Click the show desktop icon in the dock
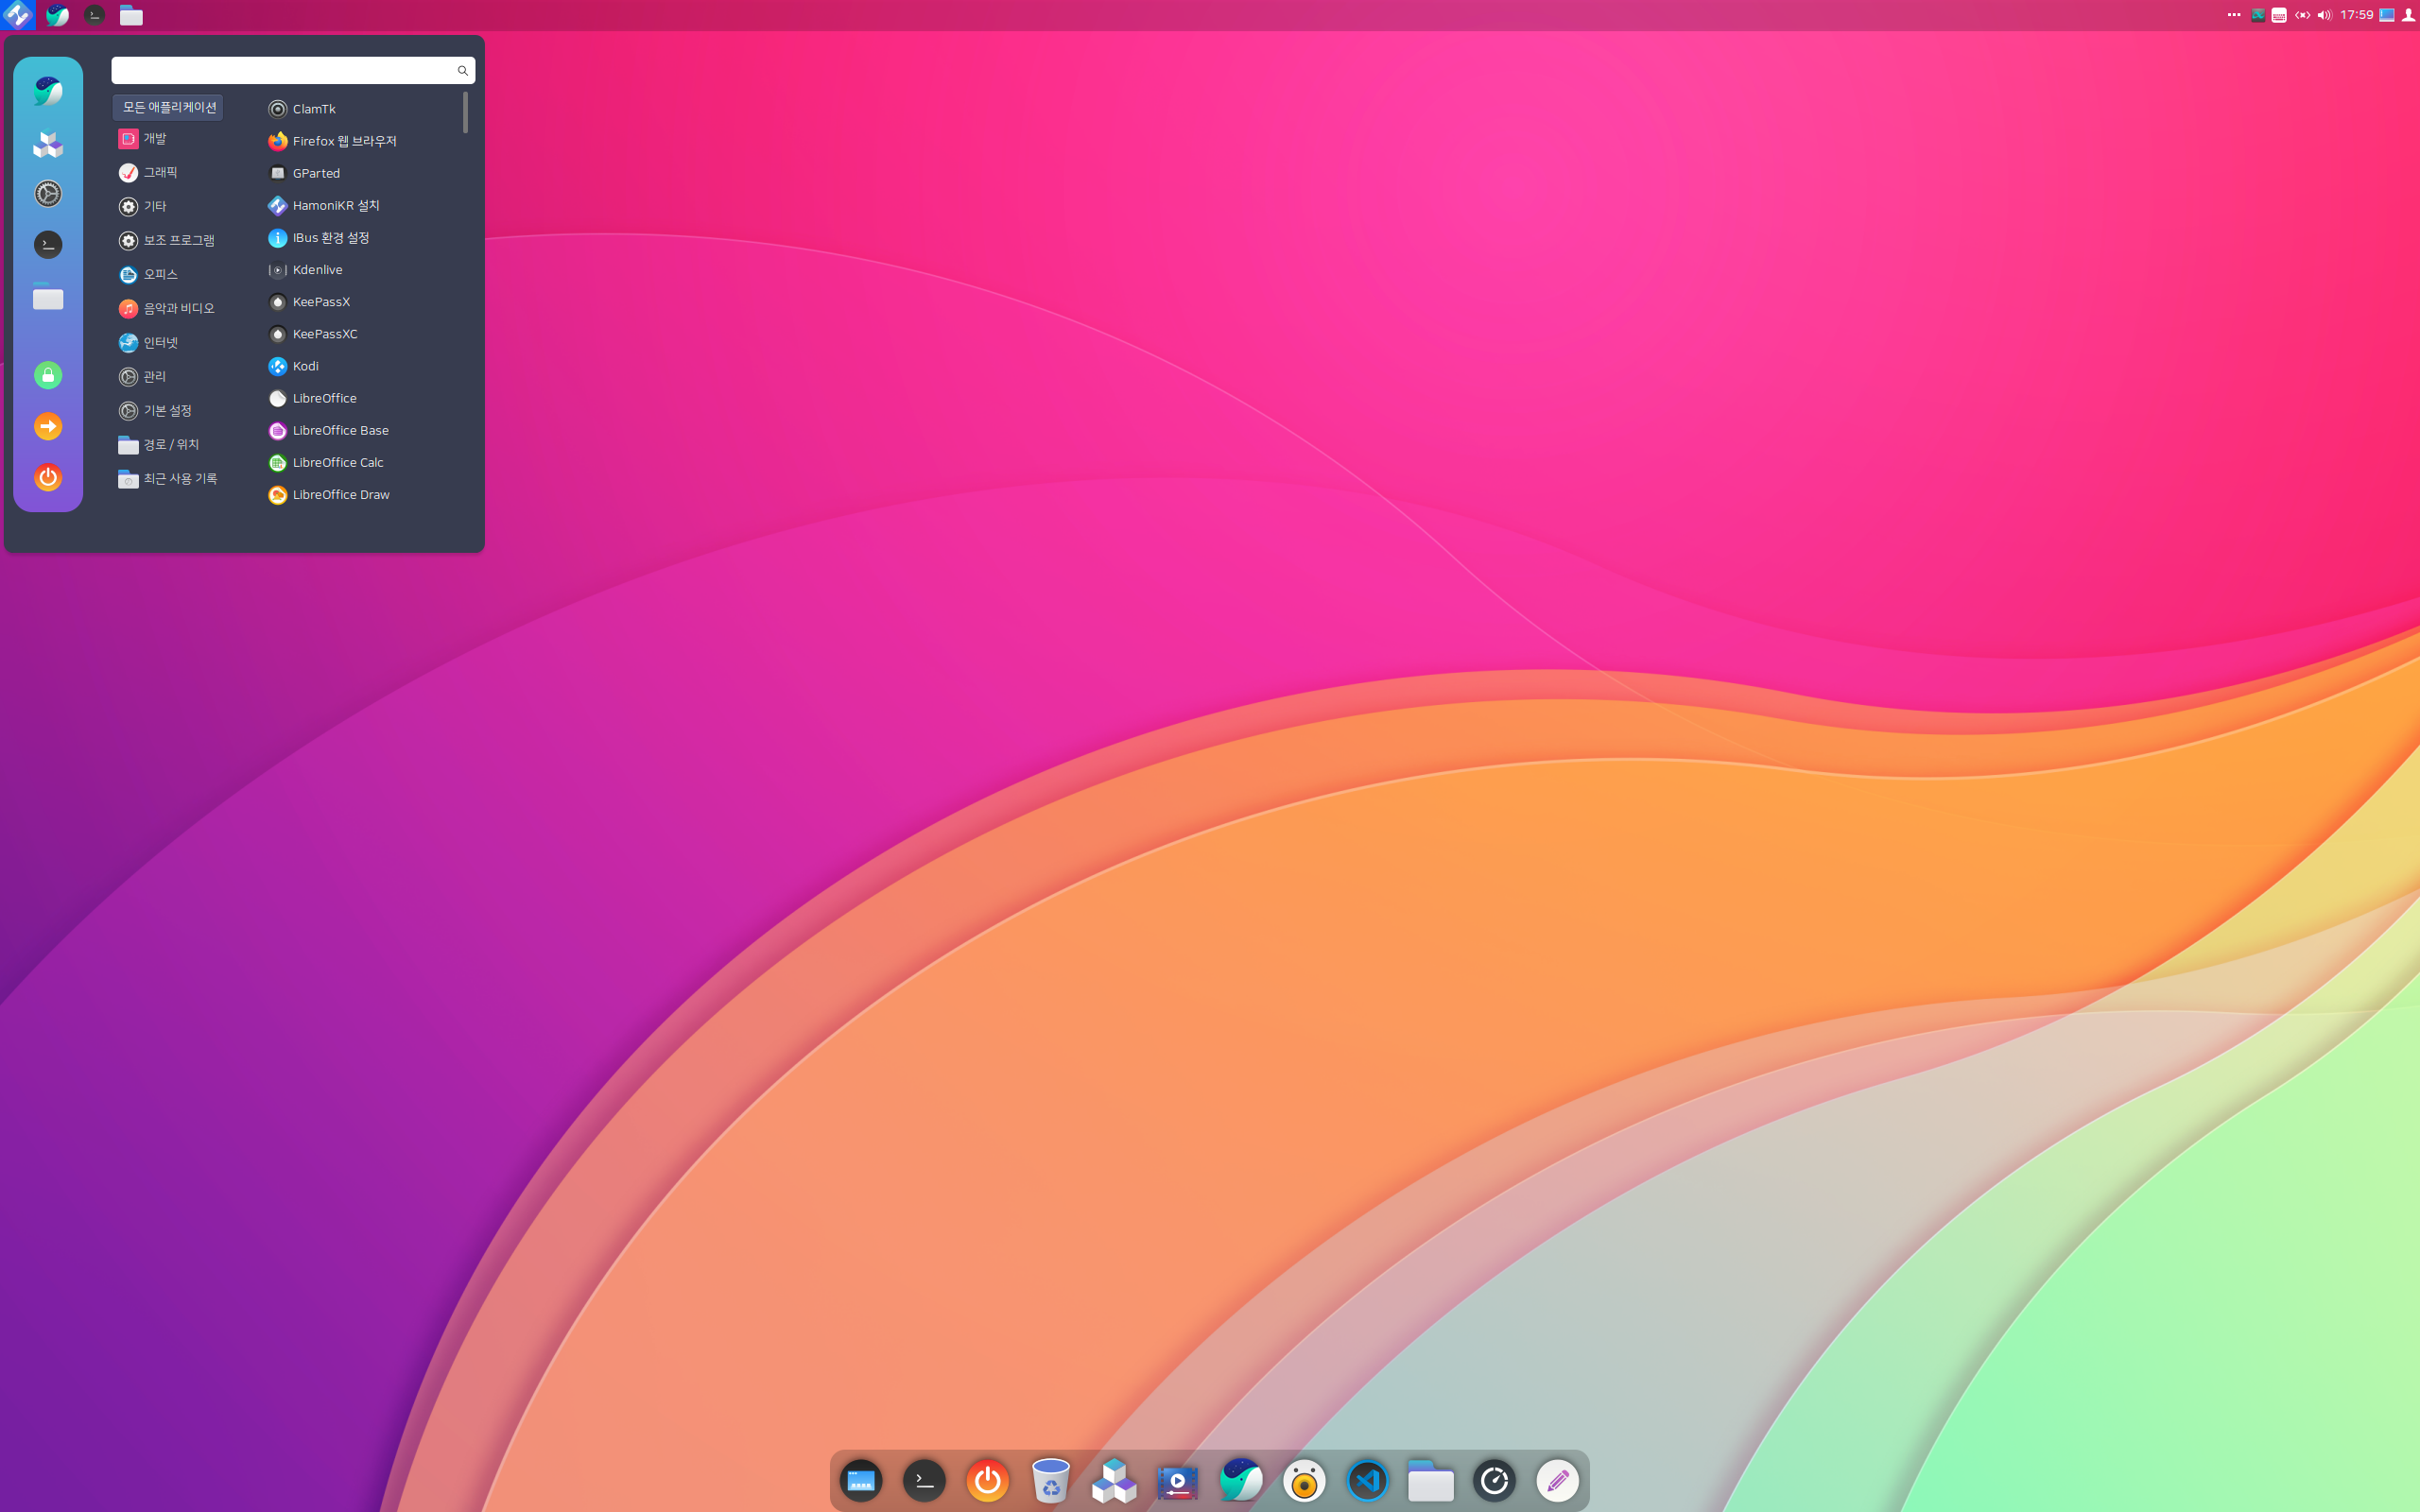2420x1512 pixels. [861, 1481]
